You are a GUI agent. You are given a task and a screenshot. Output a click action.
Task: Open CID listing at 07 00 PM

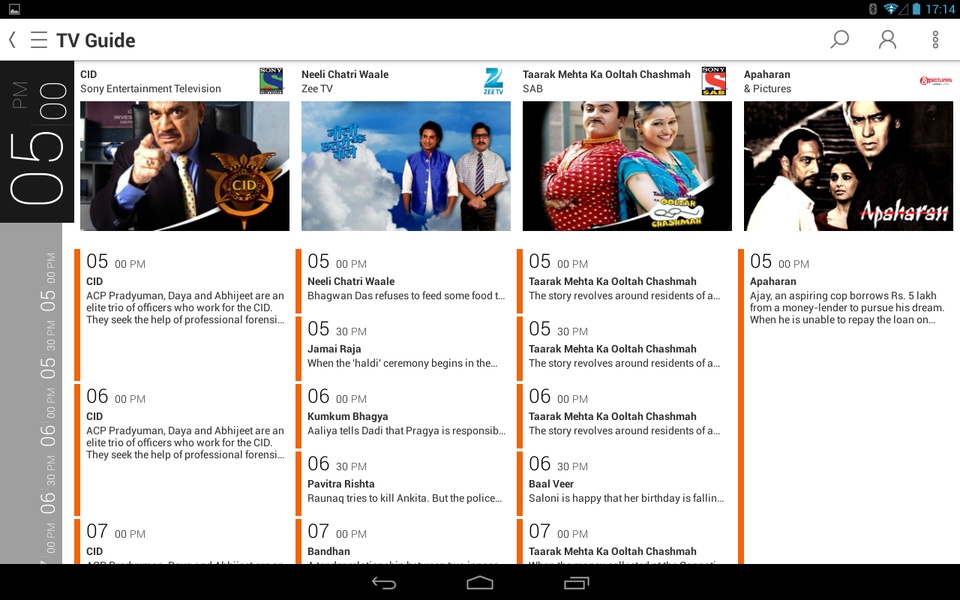[x=182, y=541]
